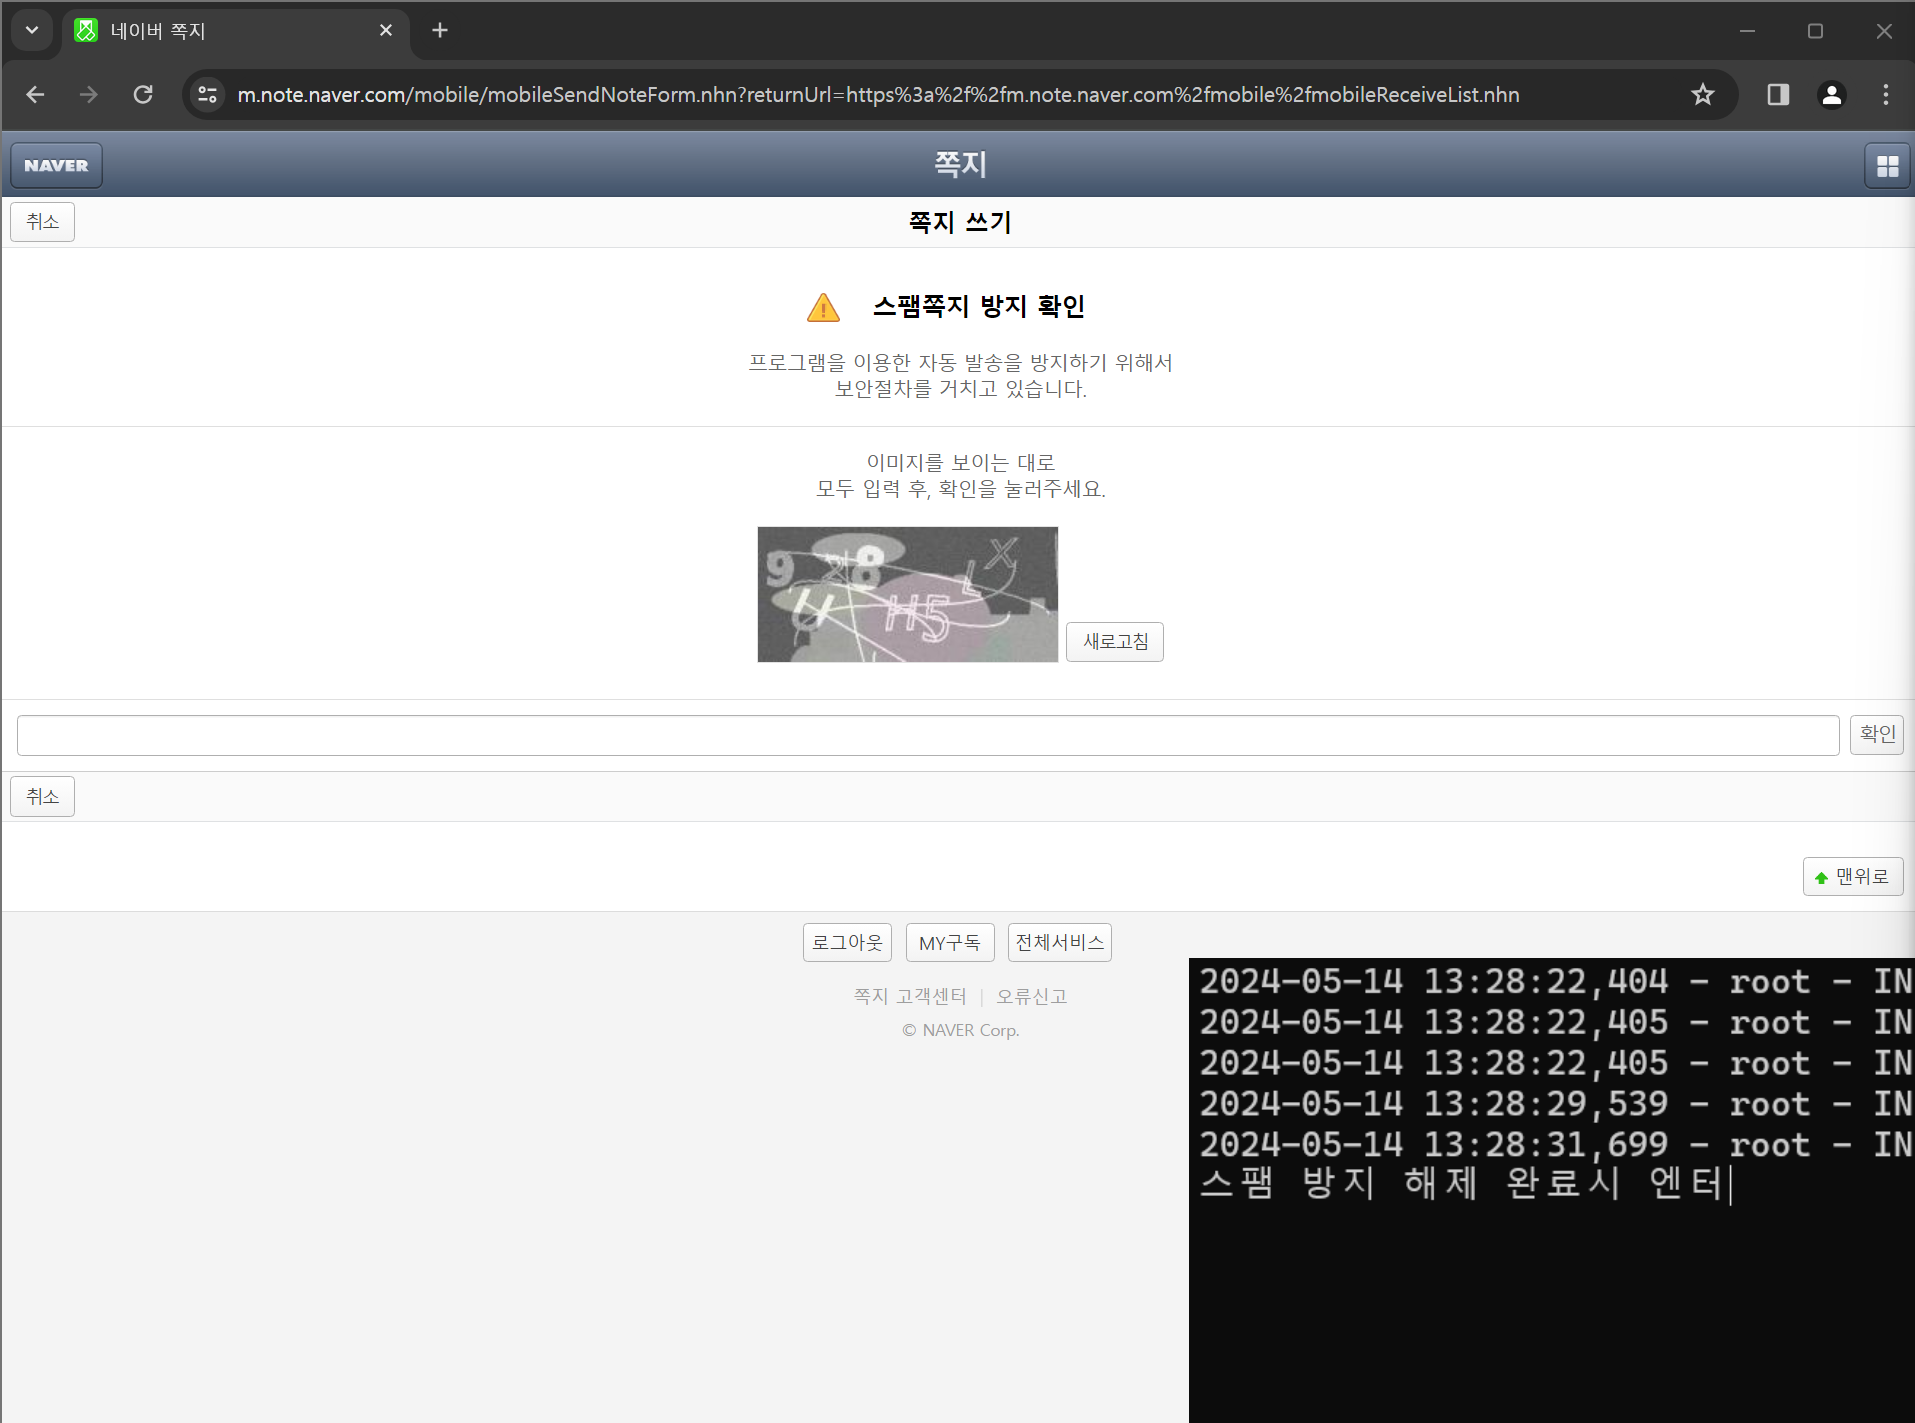Click the top 취소 button
Image resolution: width=1915 pixels, height=1423 pixels.
coord(42,221)
